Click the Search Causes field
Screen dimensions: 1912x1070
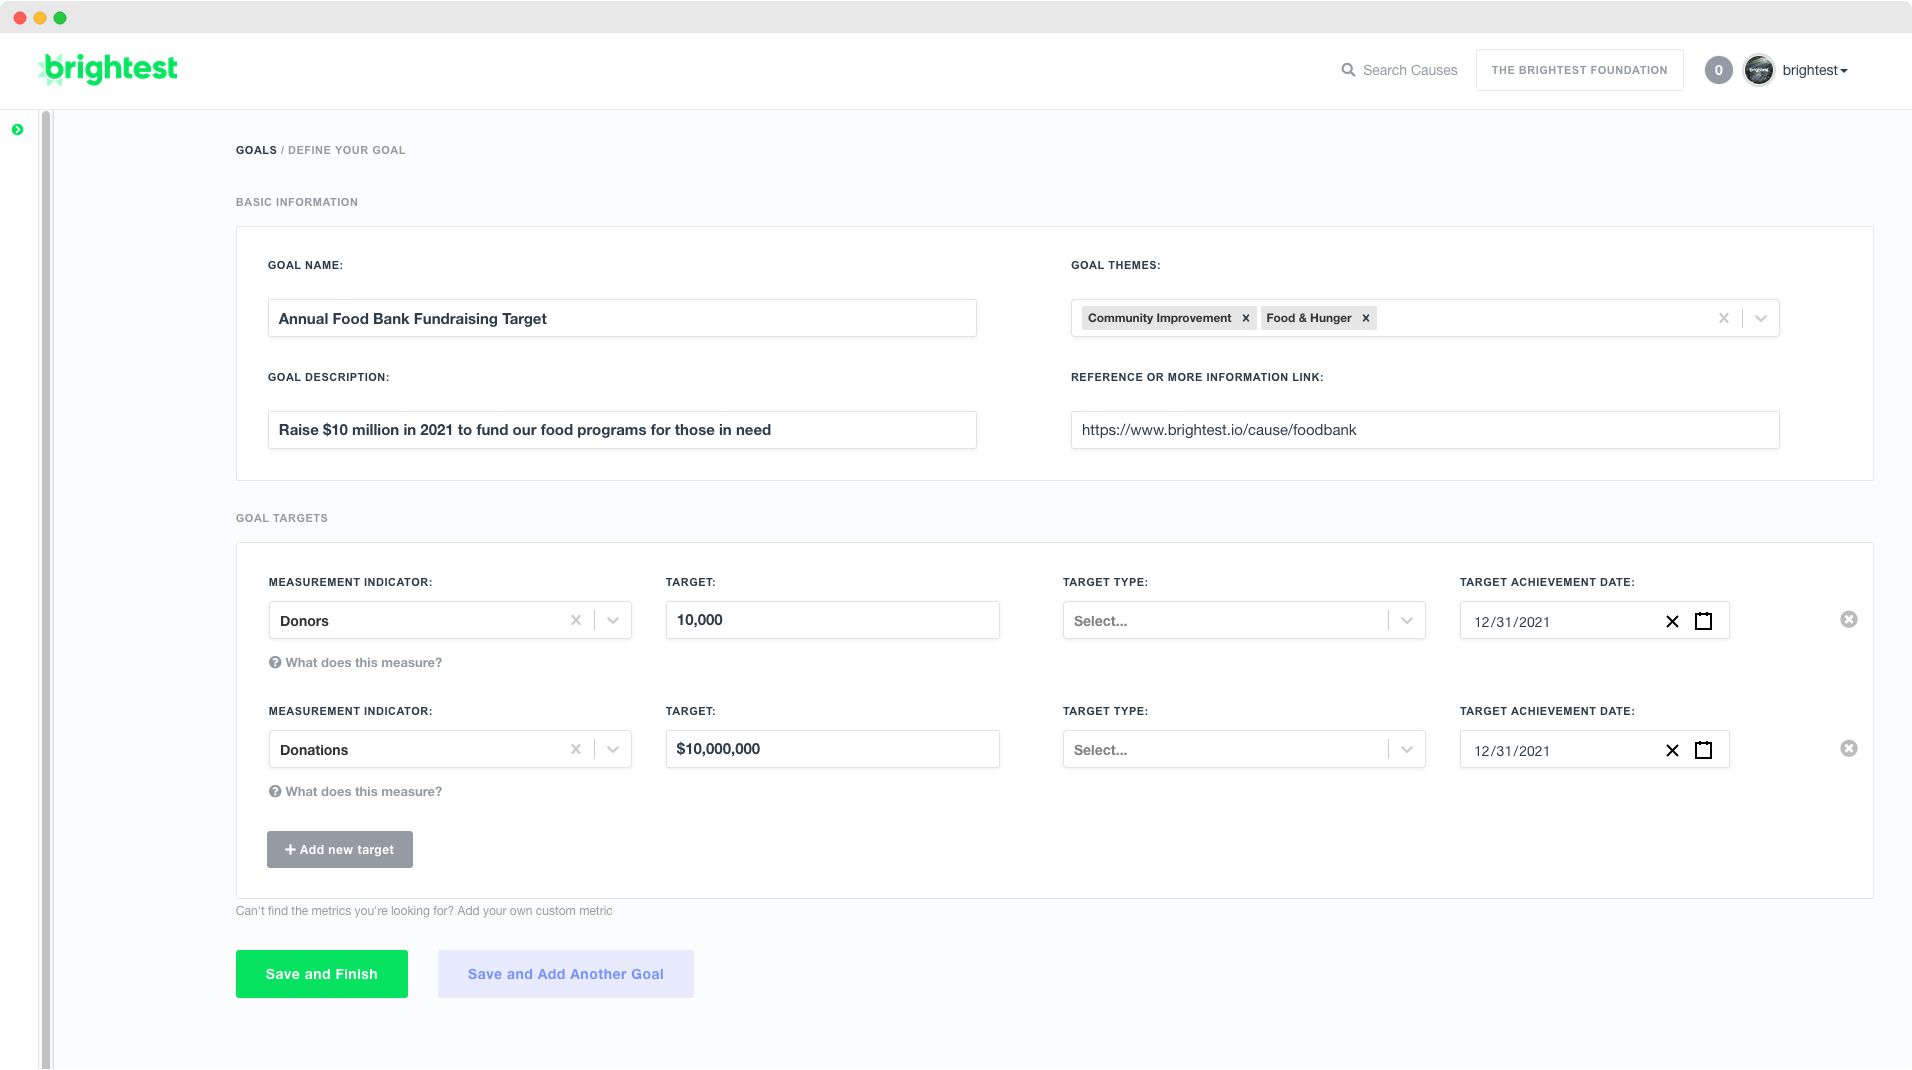[1410, 70]
